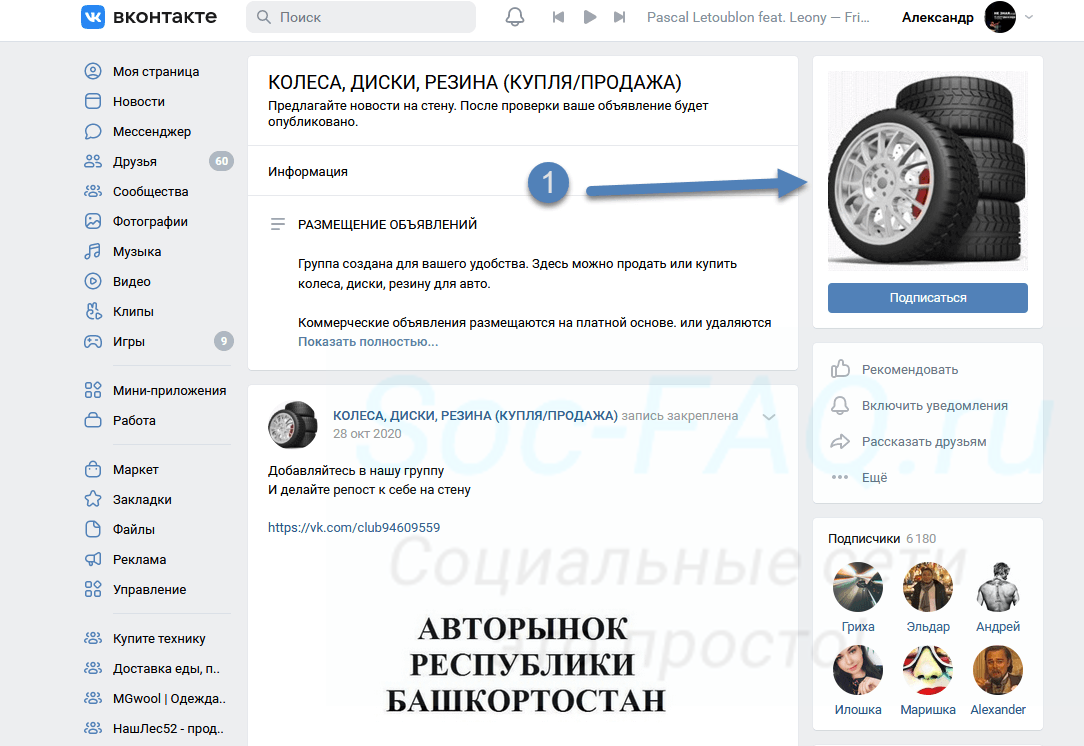Expand description with Показать полностью

tap(368, 341)
